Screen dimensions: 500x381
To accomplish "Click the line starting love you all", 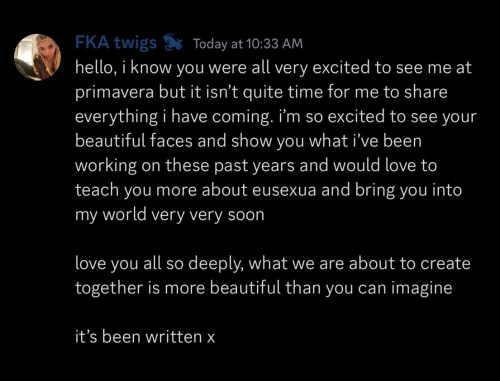I will coord(273,264).
